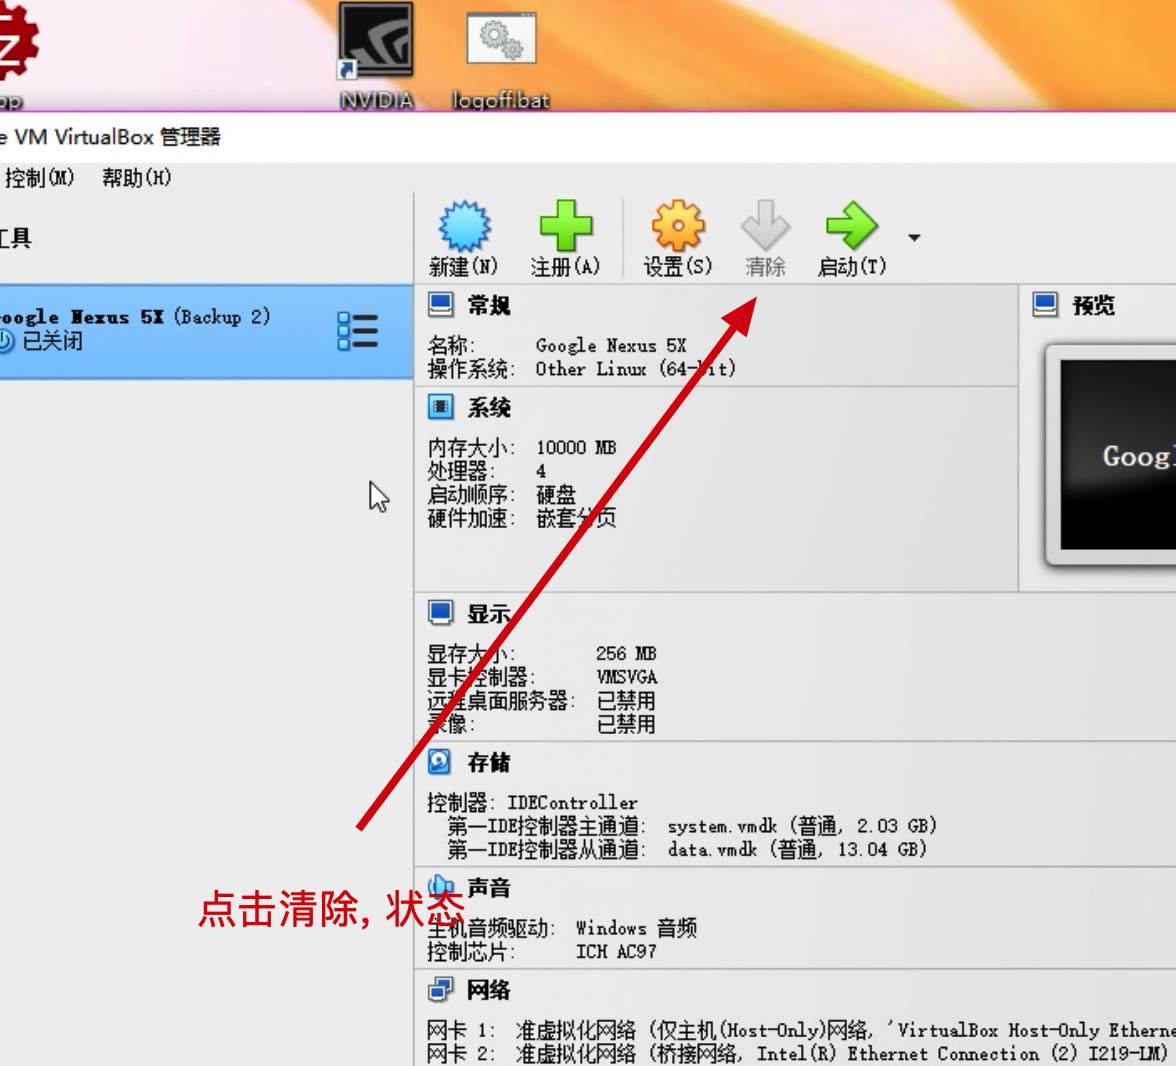Viewport: 1176px width, 1066px height.
Task: Click the 预览 preview header text
Action: click(x=1094, y=305)
